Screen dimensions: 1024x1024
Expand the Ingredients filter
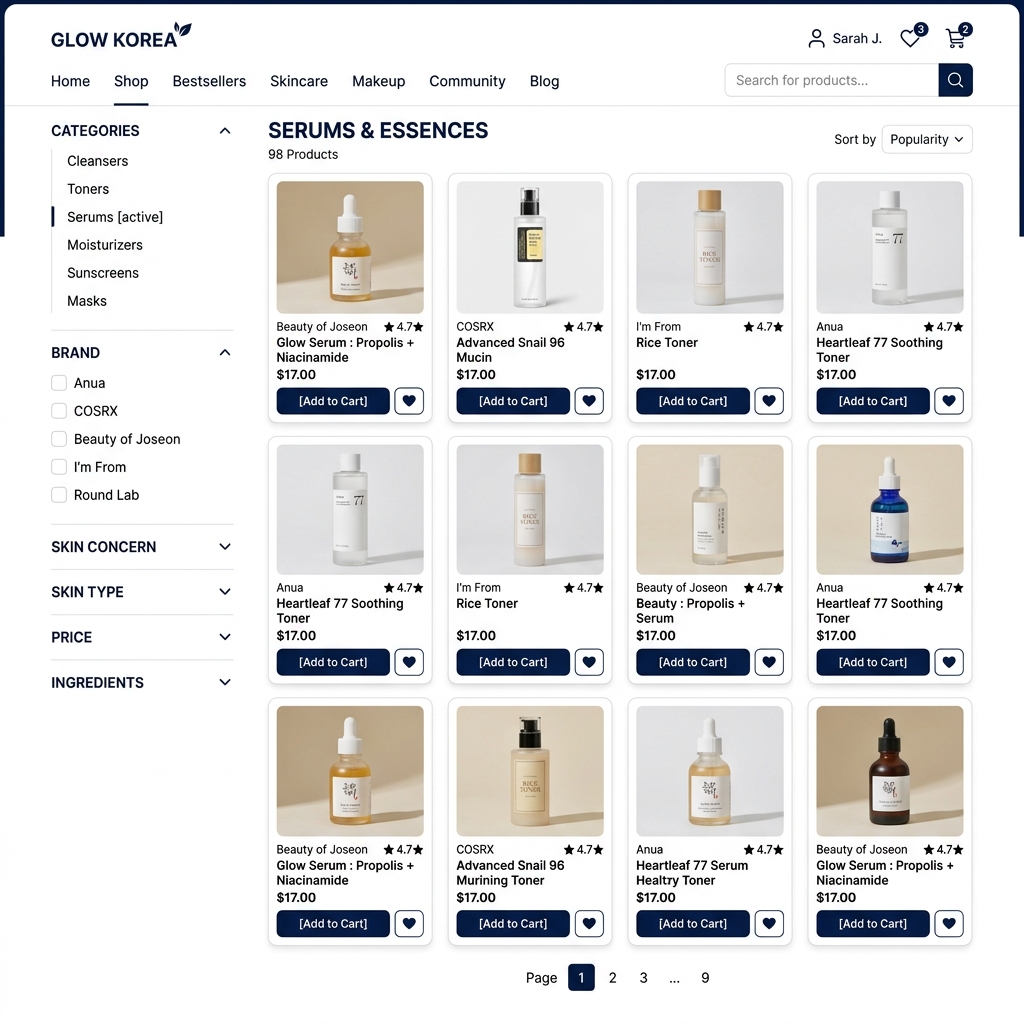225,682
